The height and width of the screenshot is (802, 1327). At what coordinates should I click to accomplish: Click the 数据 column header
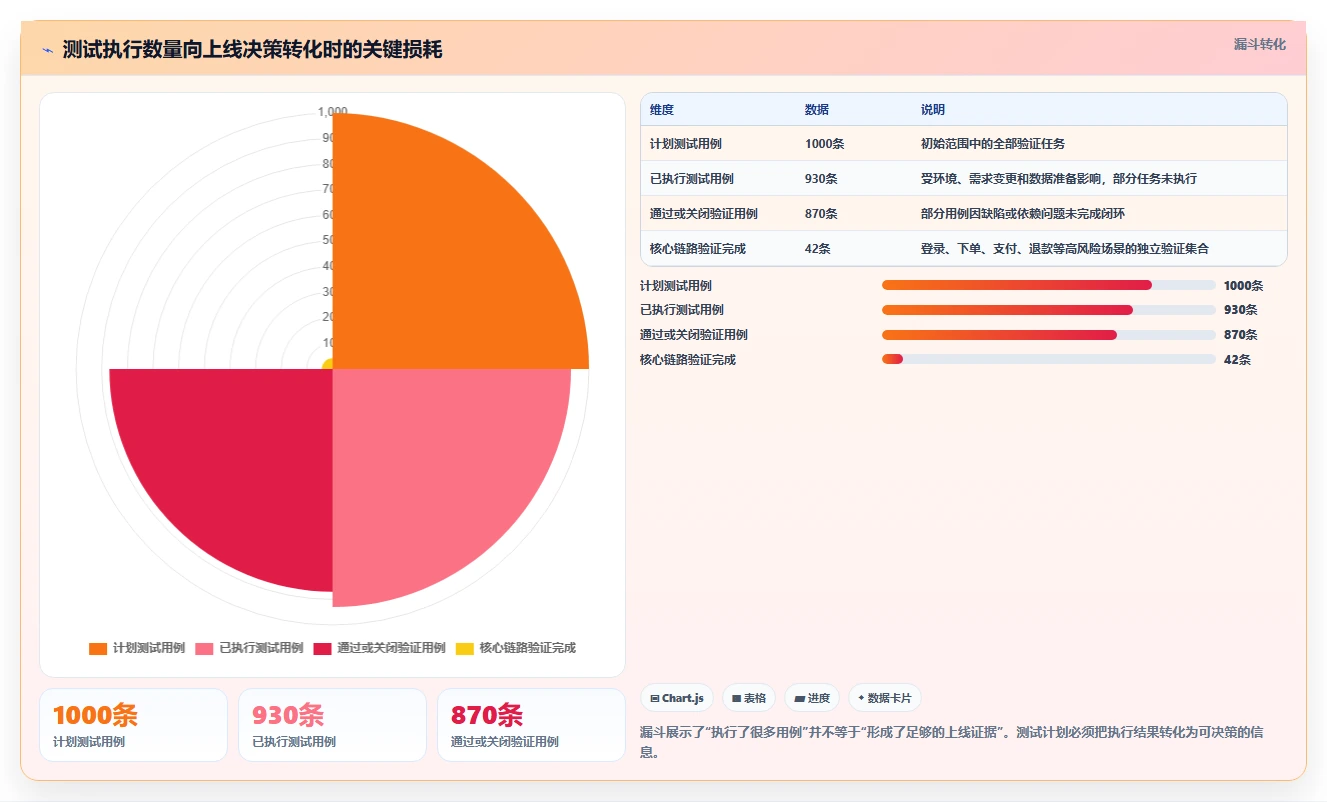[x=817, y=110]
